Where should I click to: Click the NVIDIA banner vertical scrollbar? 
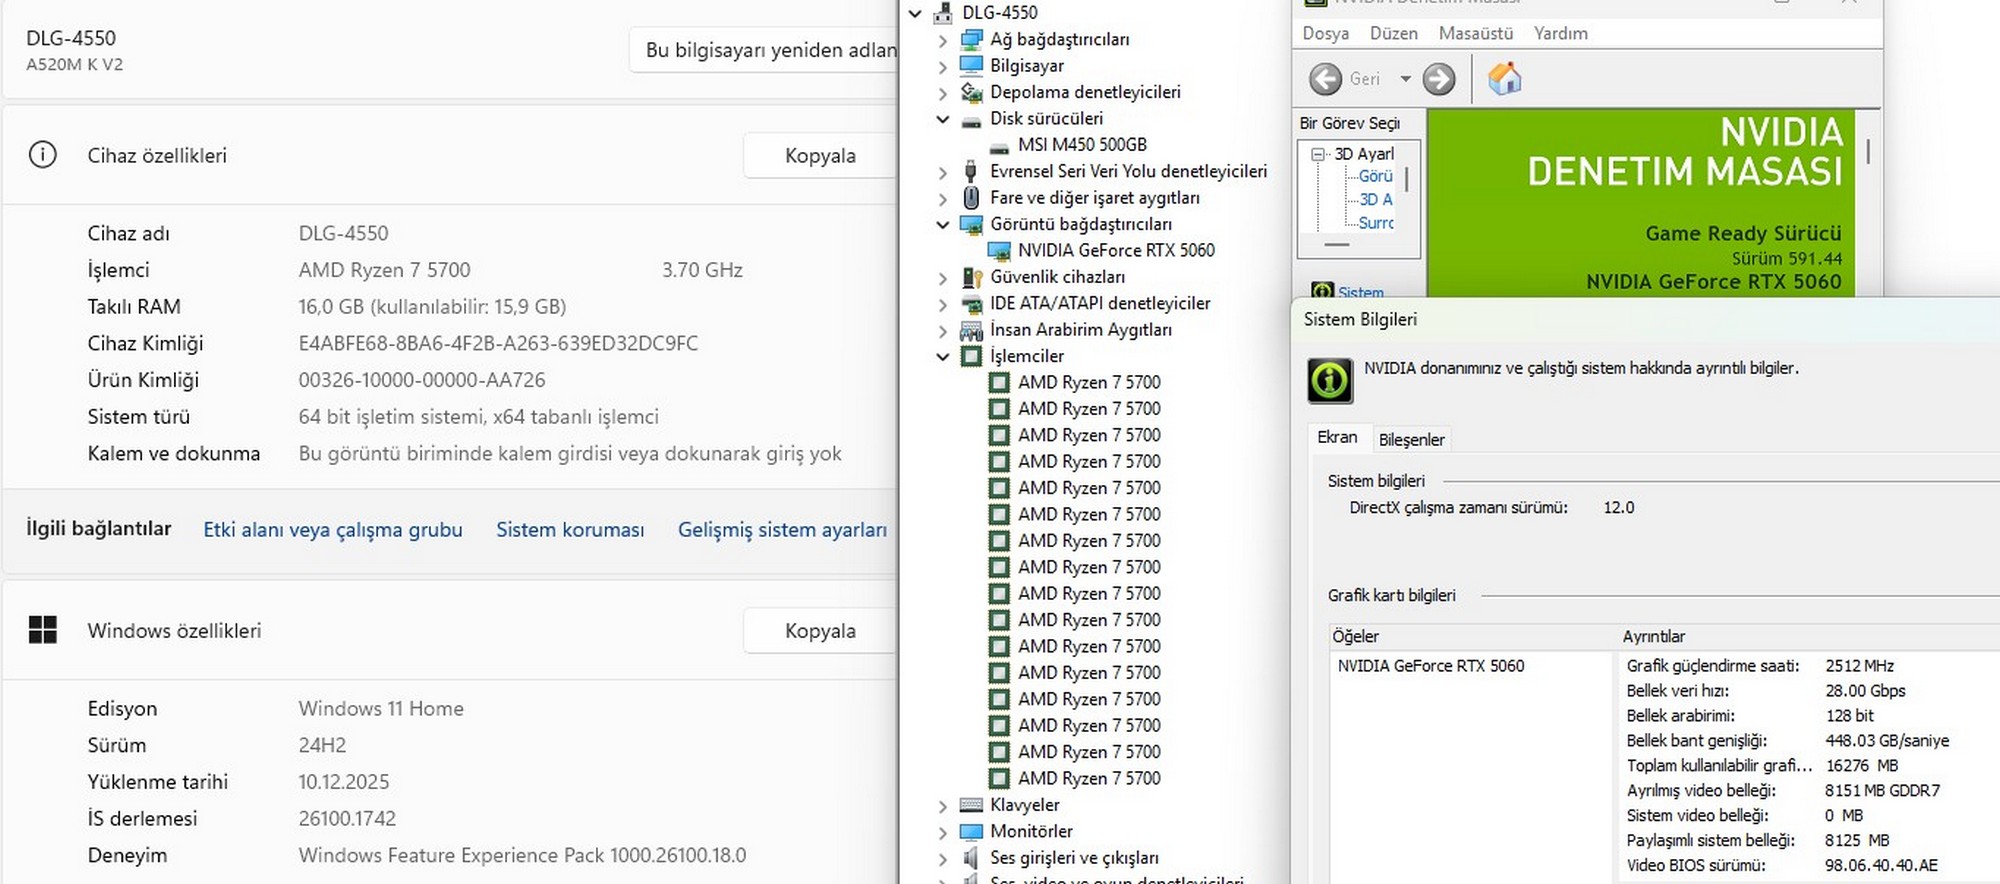coord(1867,152)
